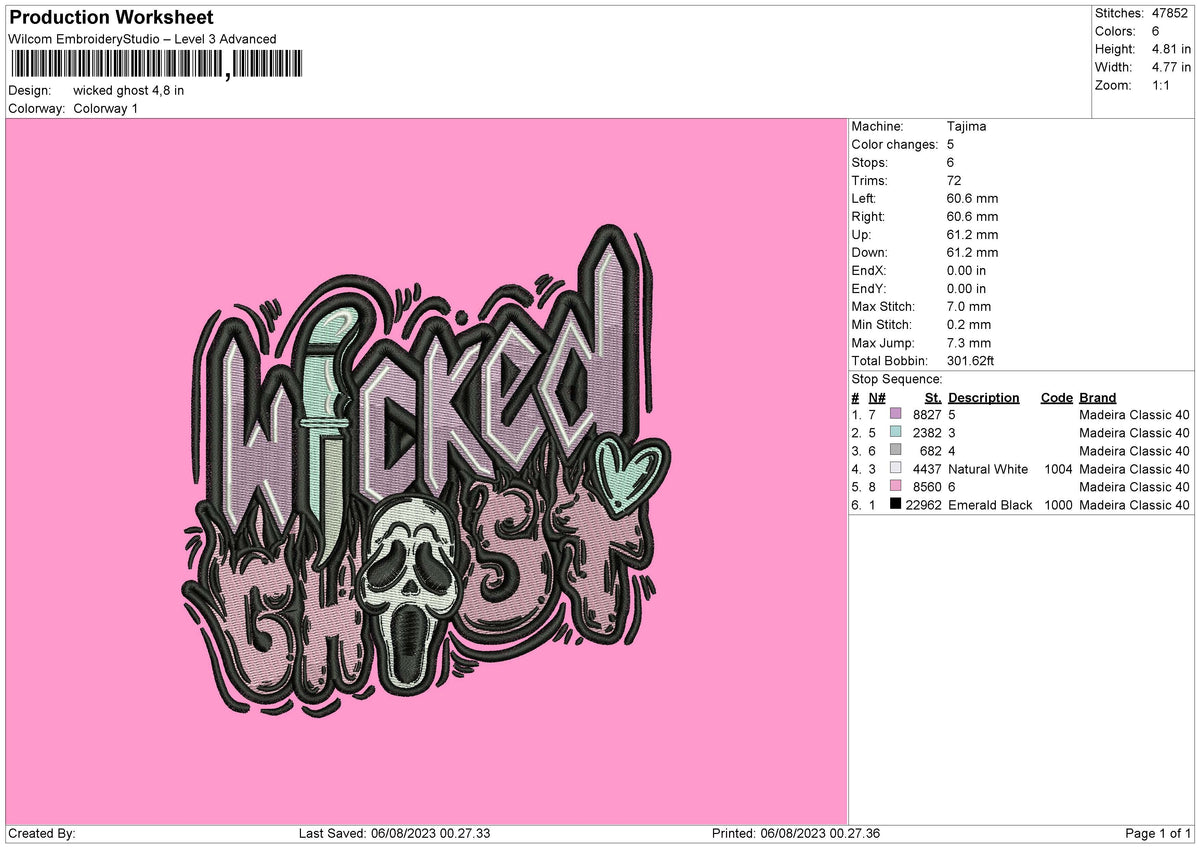Image resolution: width=1200 pixels, height=848 pixels.
Task: Click the purple swatch for thread 8827
Action: point(895,415)
